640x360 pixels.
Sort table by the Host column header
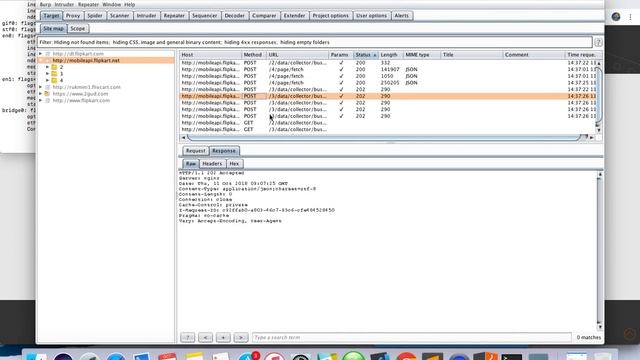click(x=210, y=55)
